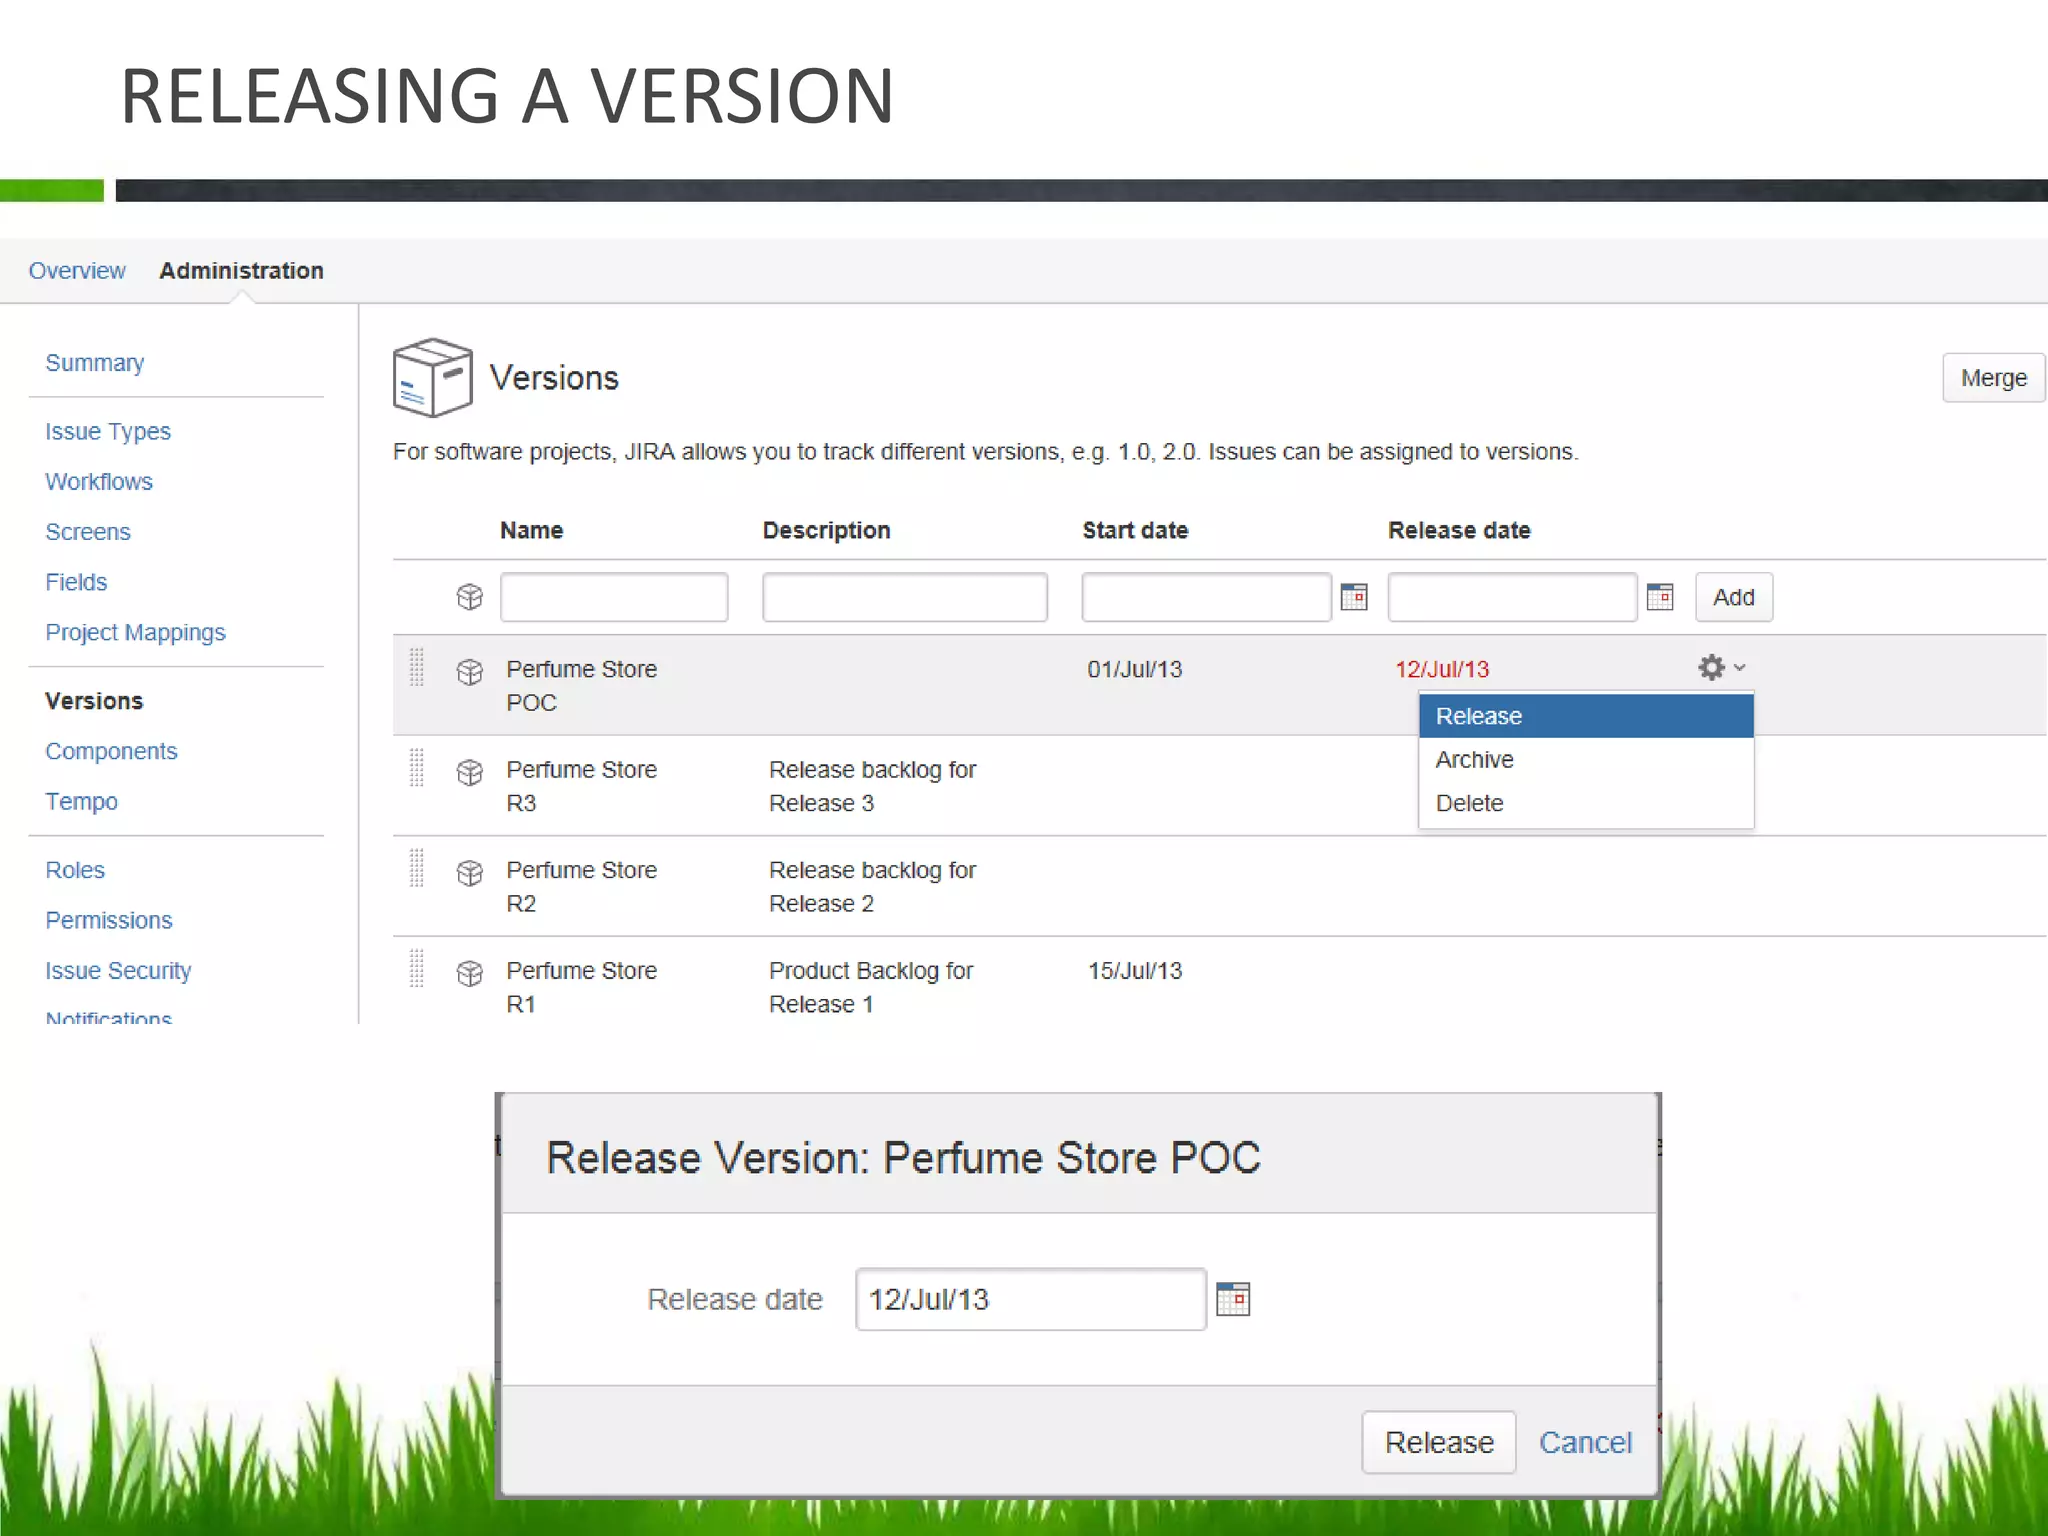2048x1536 pixels.
Task: Click the version icon for Perfume Store R1
Action: [469, 973]
